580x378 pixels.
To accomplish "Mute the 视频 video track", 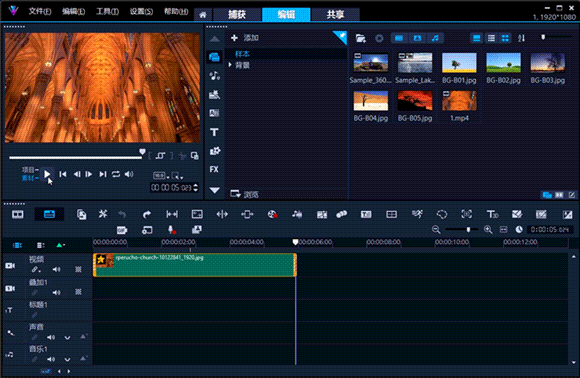I will click(56, 269).
